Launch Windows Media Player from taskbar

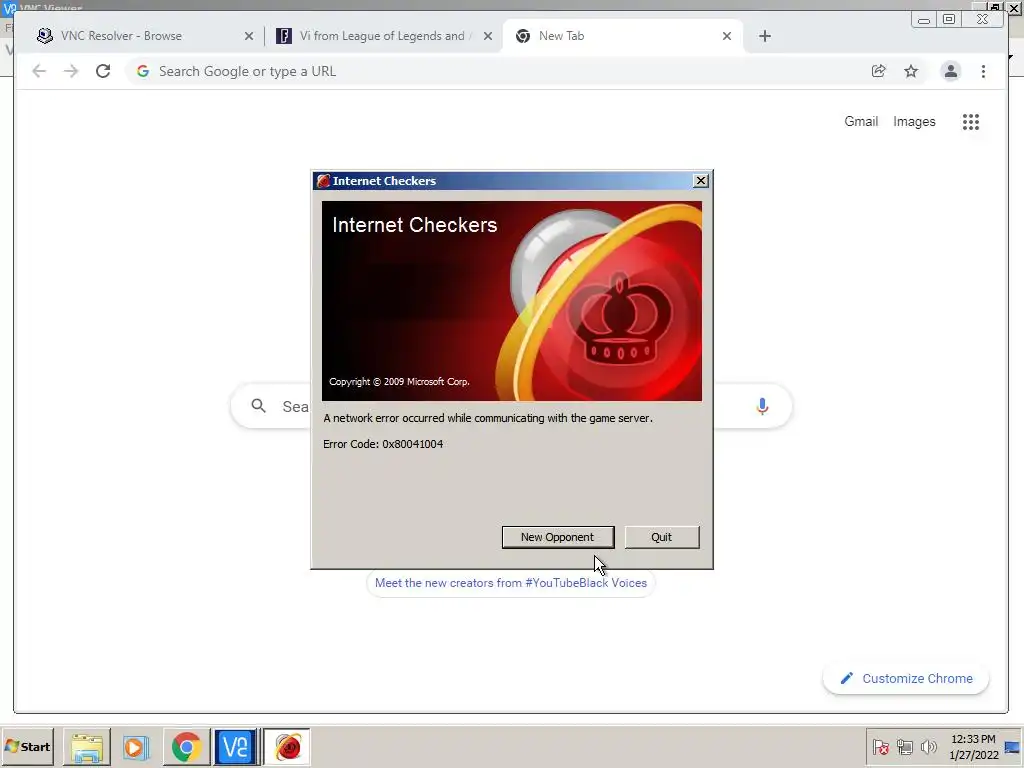(x=136, y=747)
